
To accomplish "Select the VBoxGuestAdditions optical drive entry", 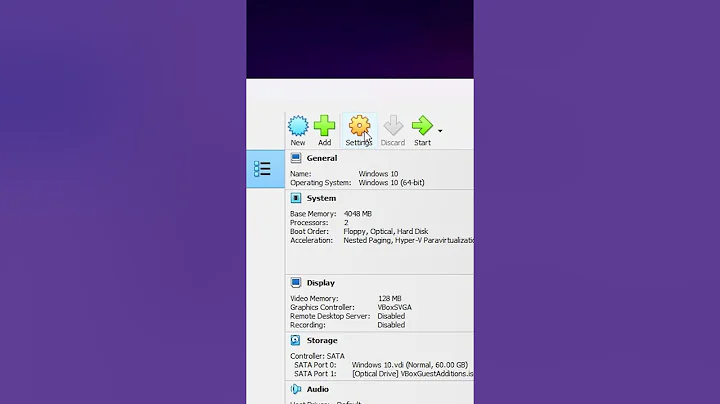I will (413, 374).
